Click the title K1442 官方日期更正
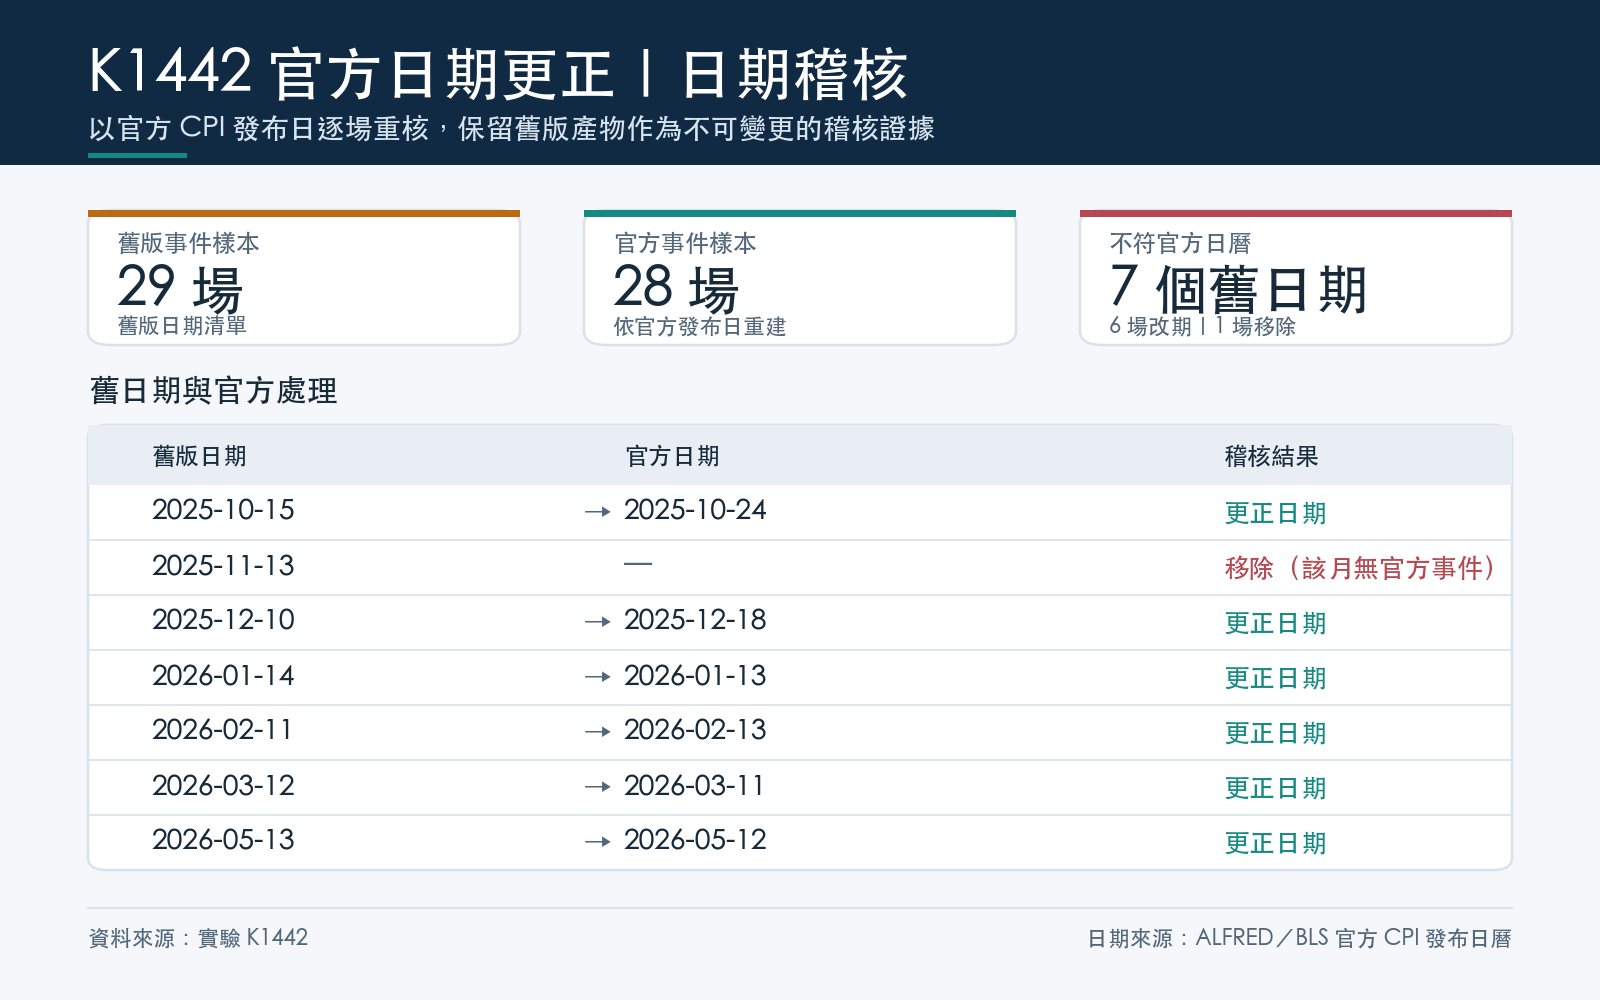 [x=351, y=73]
